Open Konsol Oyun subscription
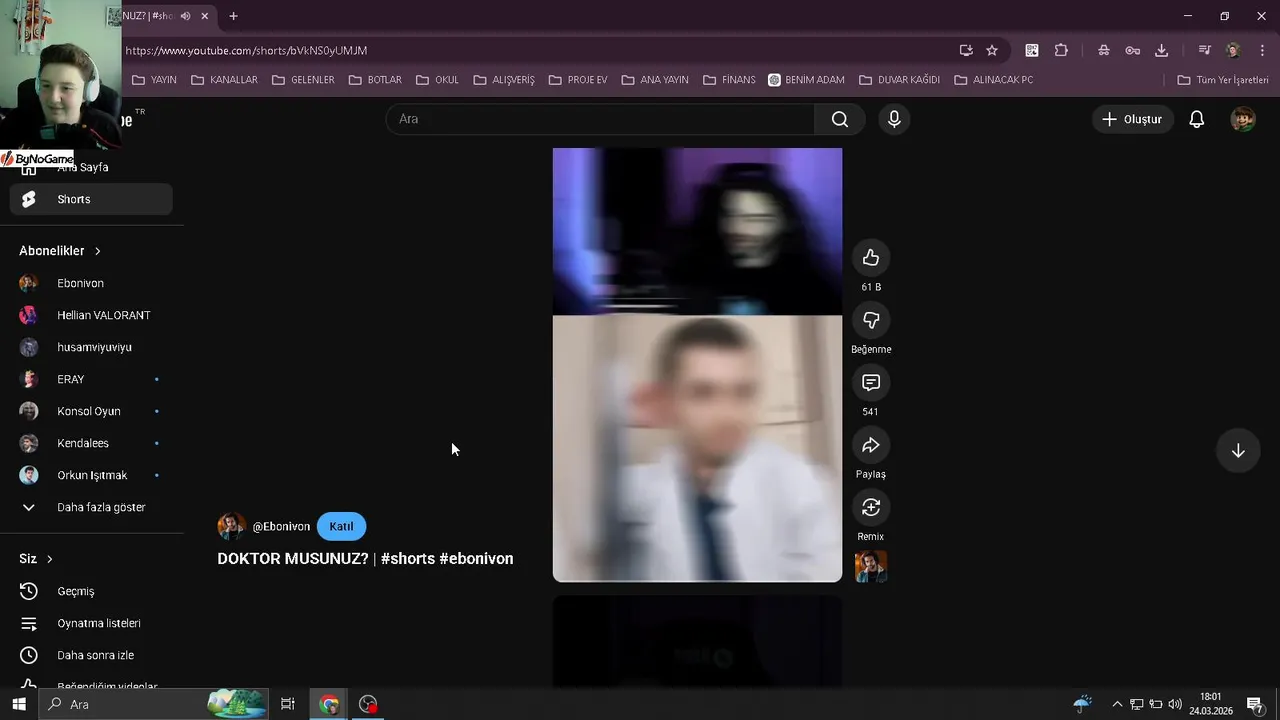 coord(91,411)
